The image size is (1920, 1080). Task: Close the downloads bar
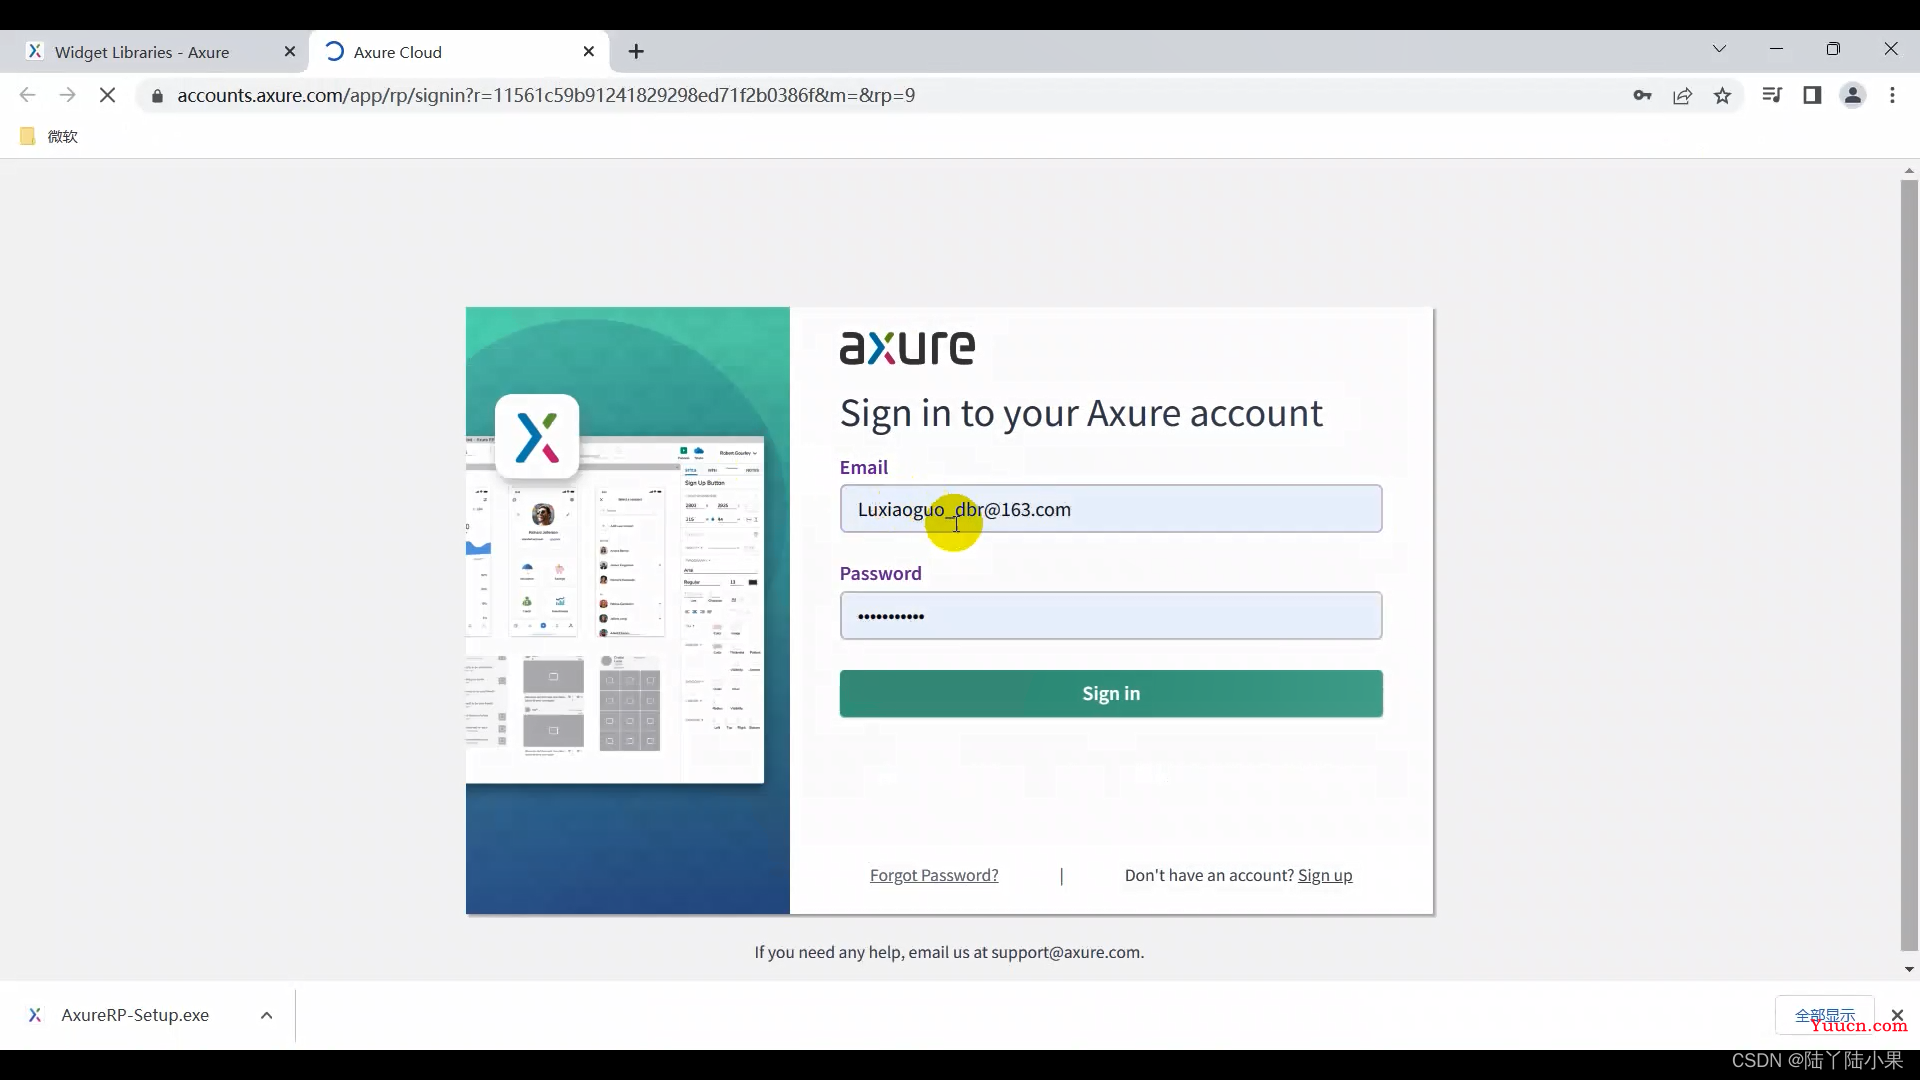pos(1897,1015)
